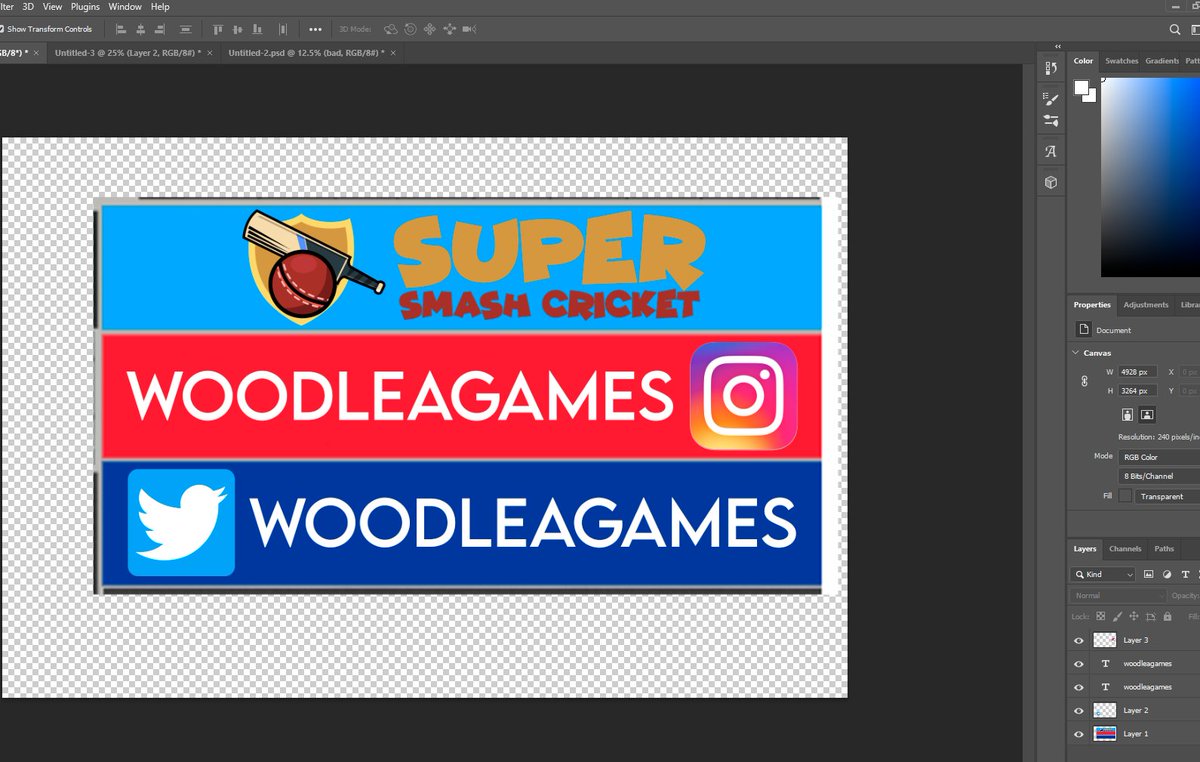This screenshot has height=762, width=1200.
Task: Click the Align bottom edges icon
Action: (257, 29)
